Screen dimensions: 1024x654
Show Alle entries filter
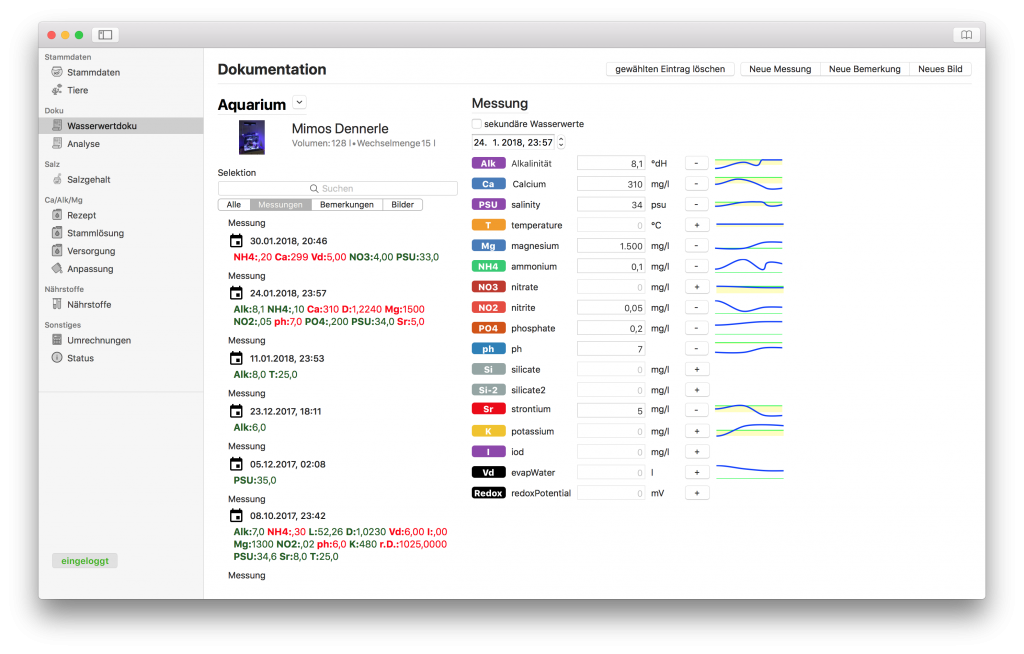coord(234,205)
